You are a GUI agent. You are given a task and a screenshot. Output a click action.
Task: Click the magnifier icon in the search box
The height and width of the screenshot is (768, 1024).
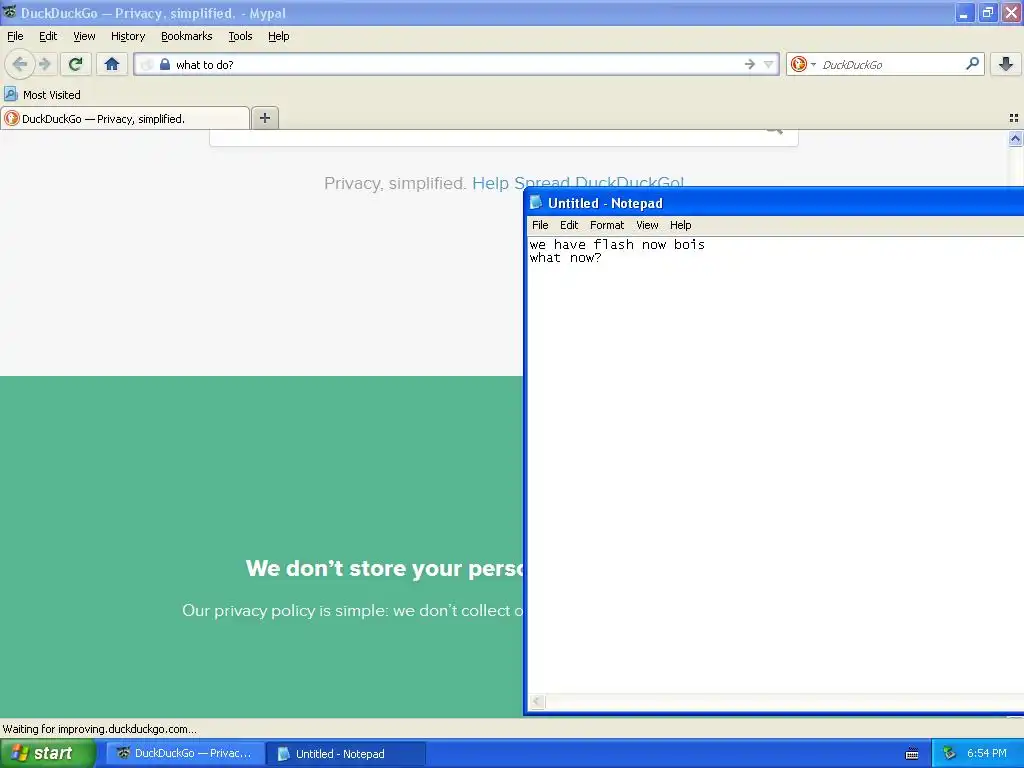point(972,63)
